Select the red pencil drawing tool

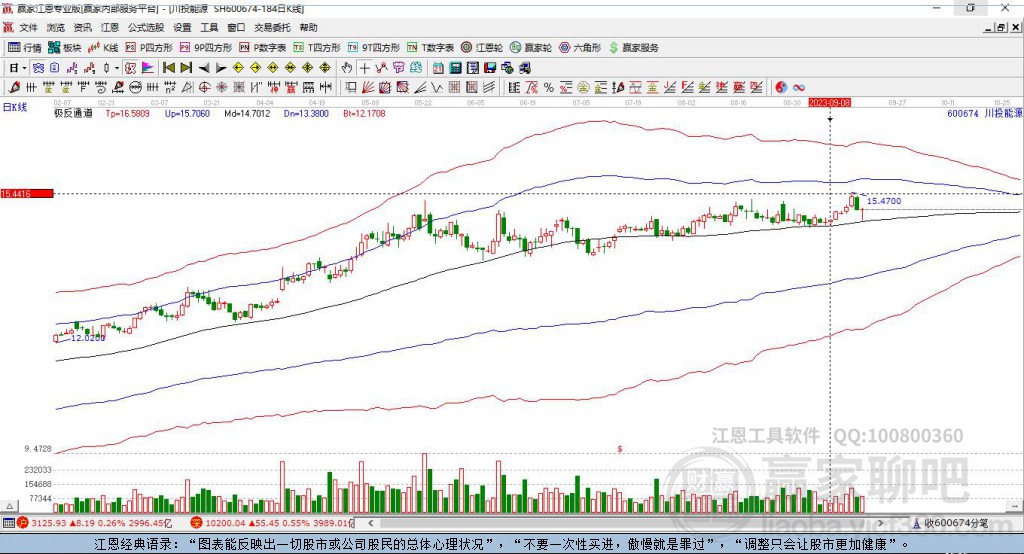point(14,88)
